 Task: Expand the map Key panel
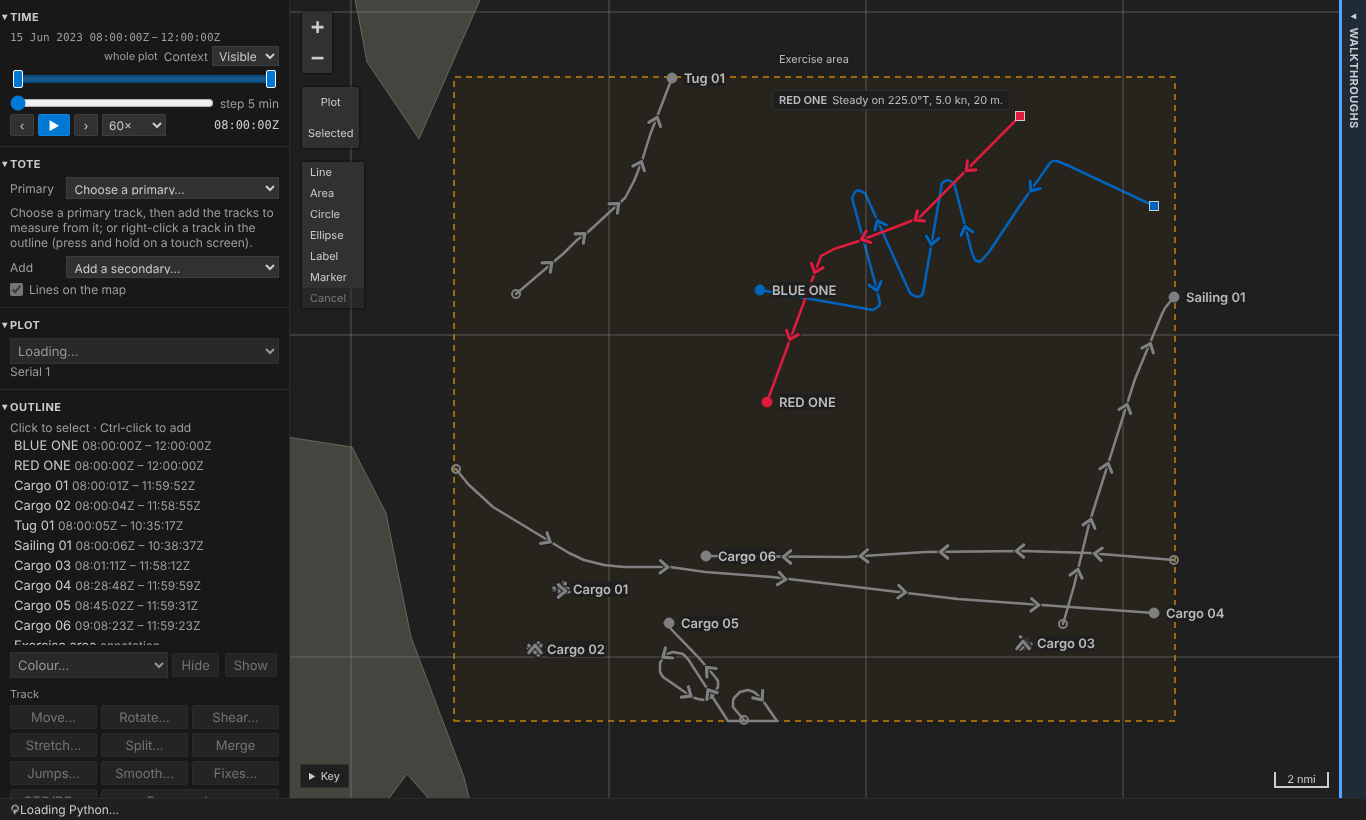324,776
